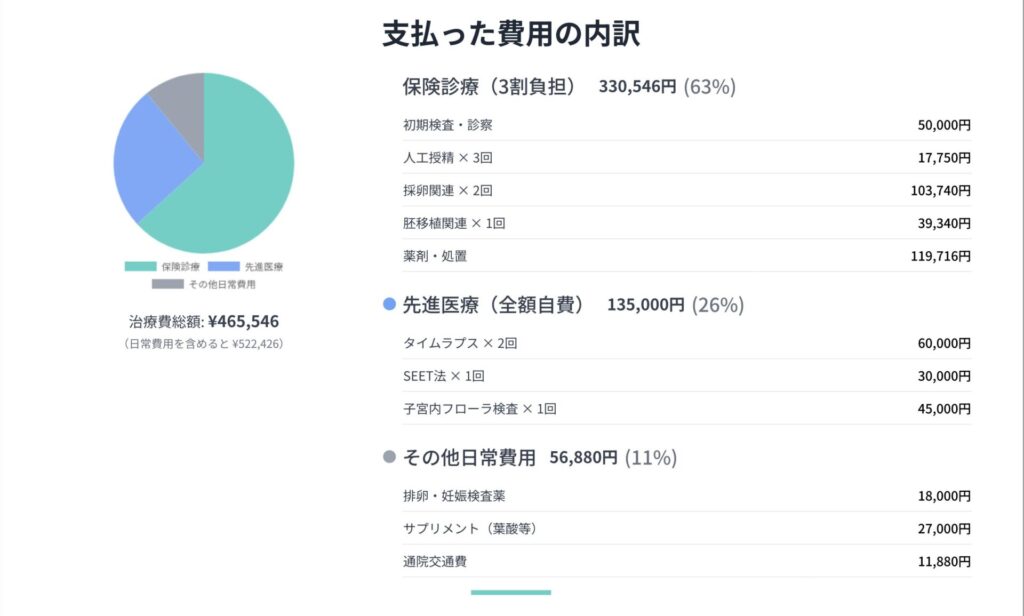Click the 先進医療 blue legend swatch
The image size is (1024, 616).
[x=223, y=267]
